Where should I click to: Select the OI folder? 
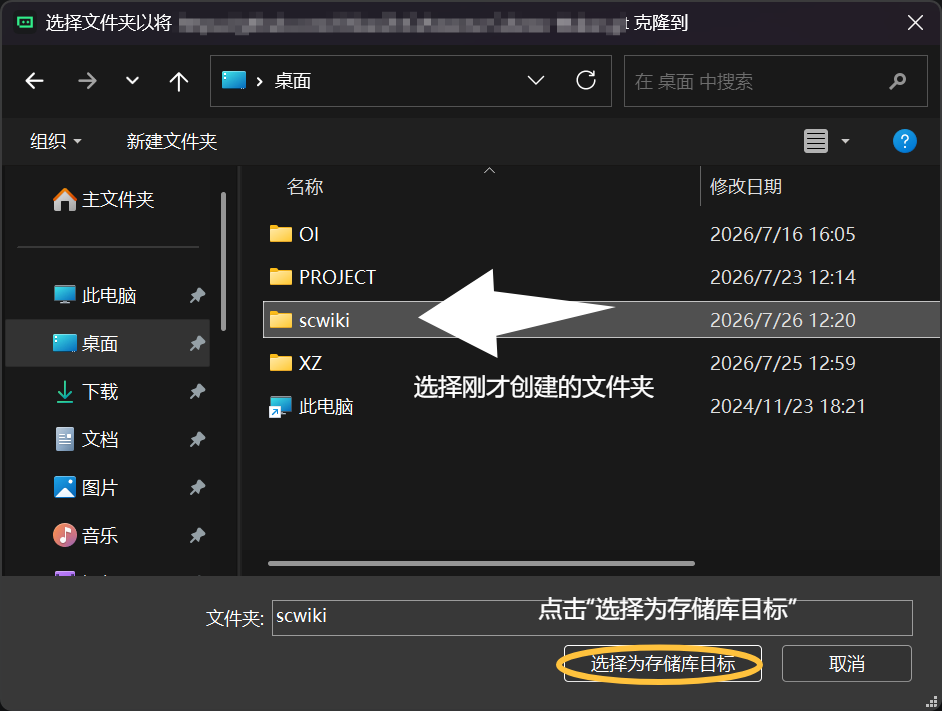point(294,234)
